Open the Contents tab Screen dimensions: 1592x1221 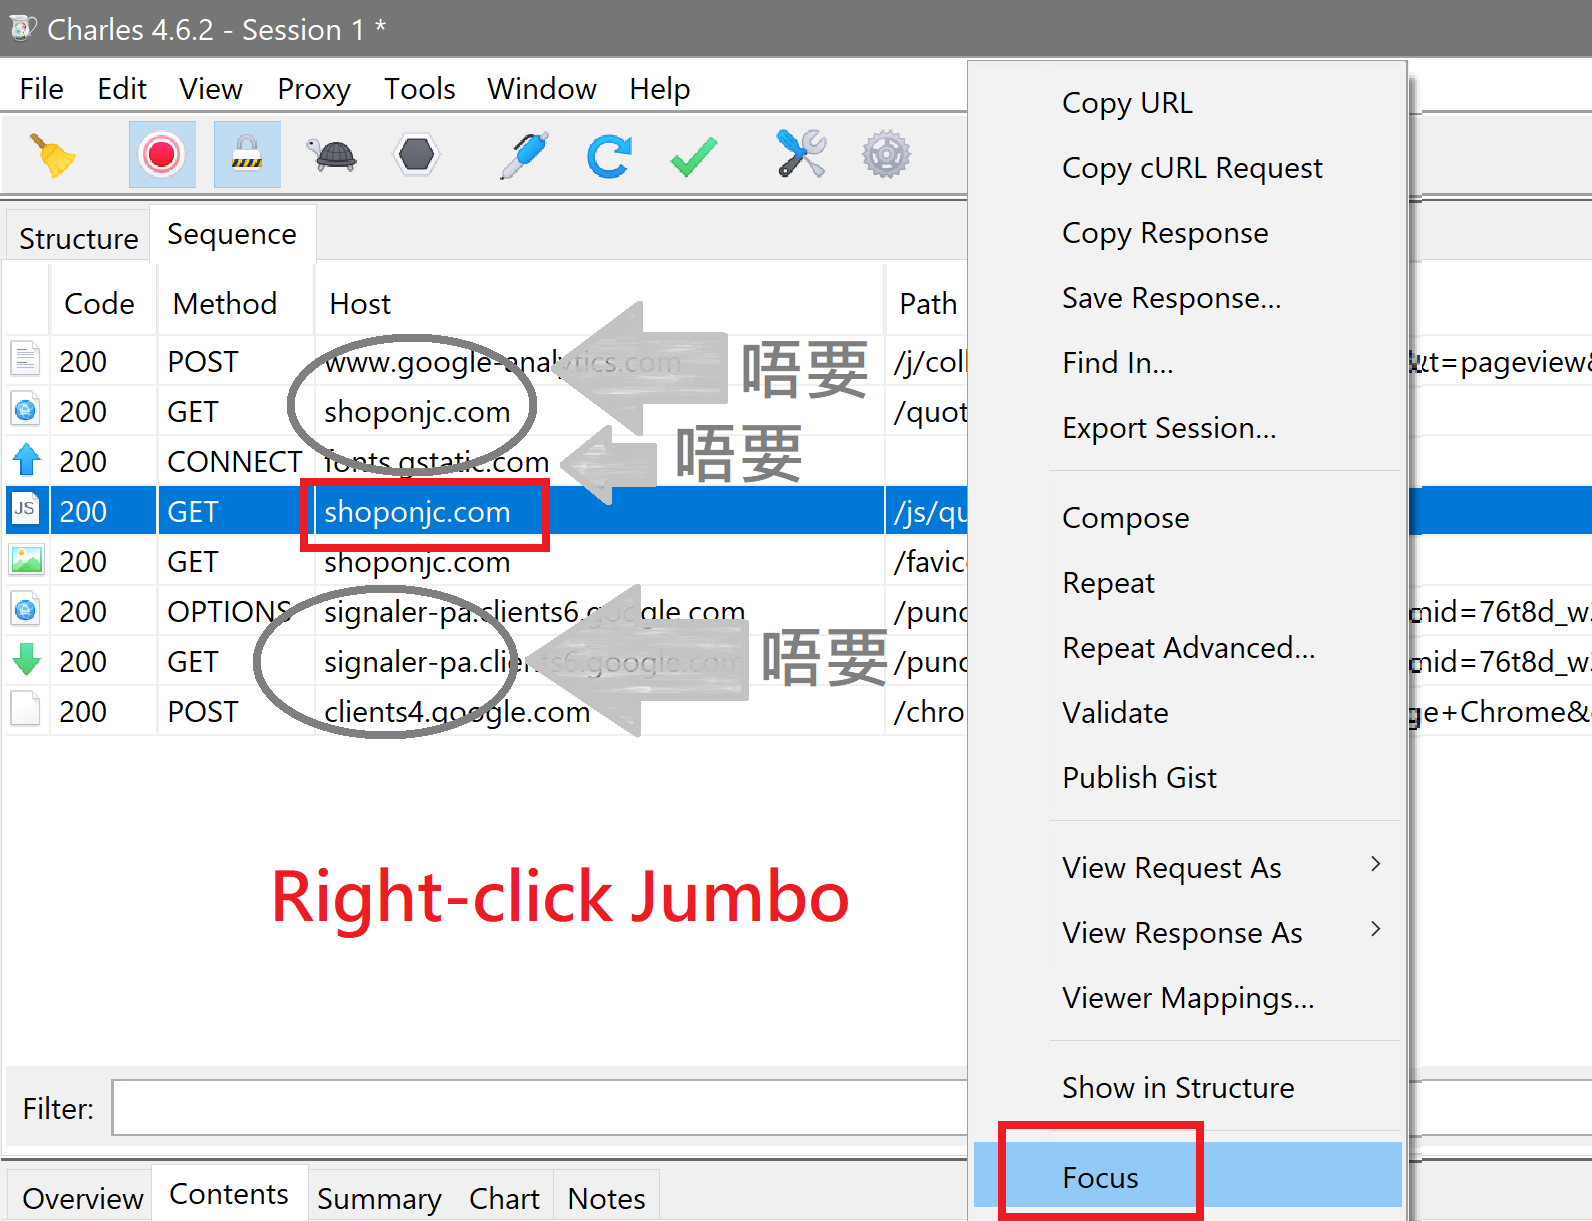click(229, 1194)
